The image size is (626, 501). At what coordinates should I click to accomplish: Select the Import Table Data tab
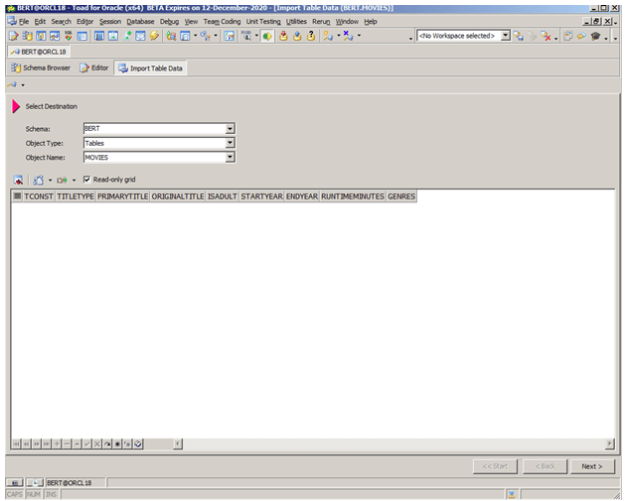tap(151, 68)
